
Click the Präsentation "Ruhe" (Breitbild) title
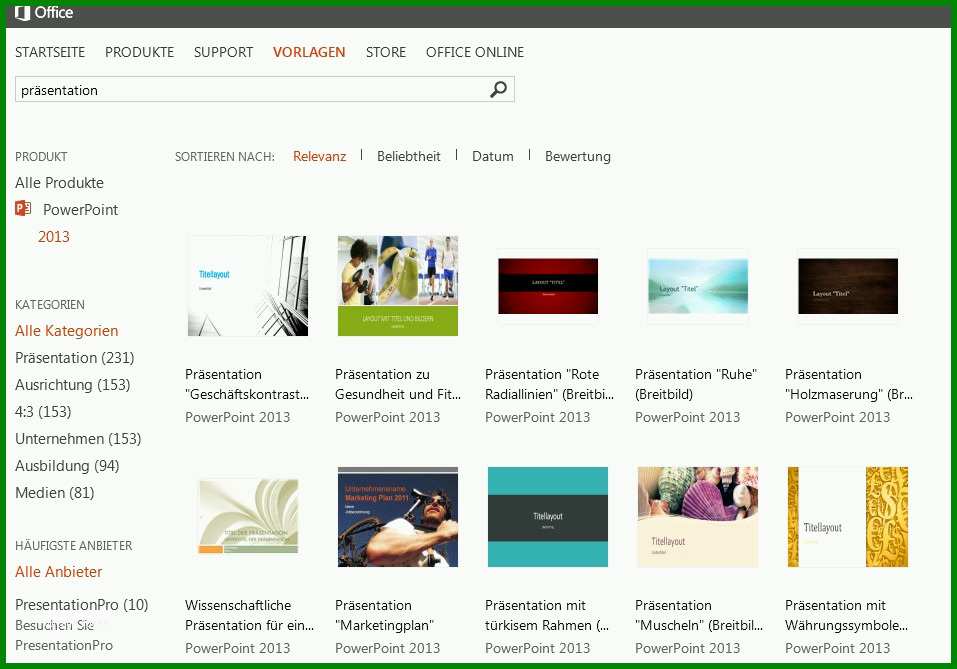(696, 384)
